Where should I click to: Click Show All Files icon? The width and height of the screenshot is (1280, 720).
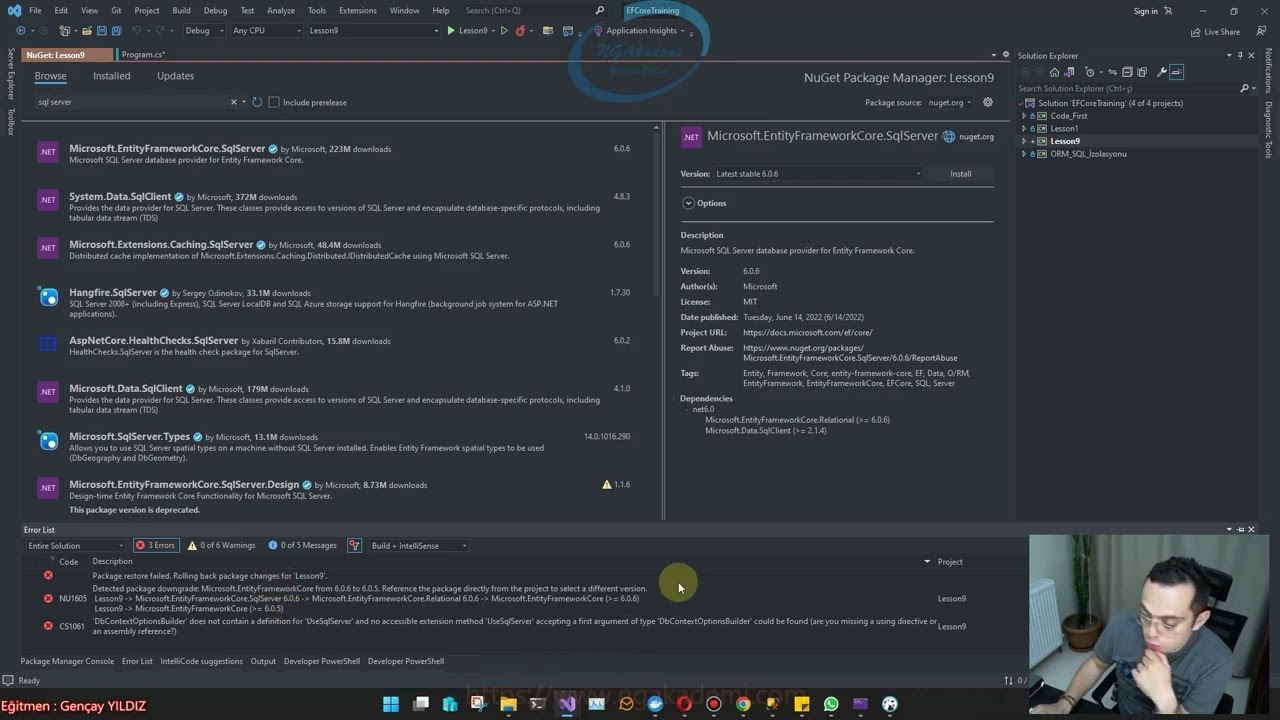pos(1142,72)
